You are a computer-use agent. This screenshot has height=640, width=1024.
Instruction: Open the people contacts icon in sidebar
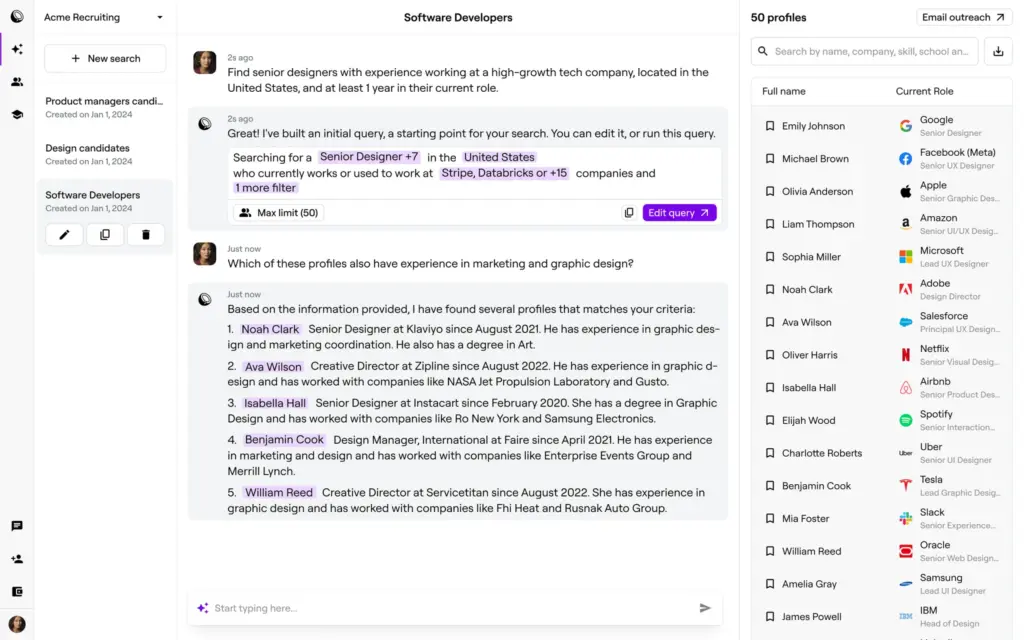(17, 82)
